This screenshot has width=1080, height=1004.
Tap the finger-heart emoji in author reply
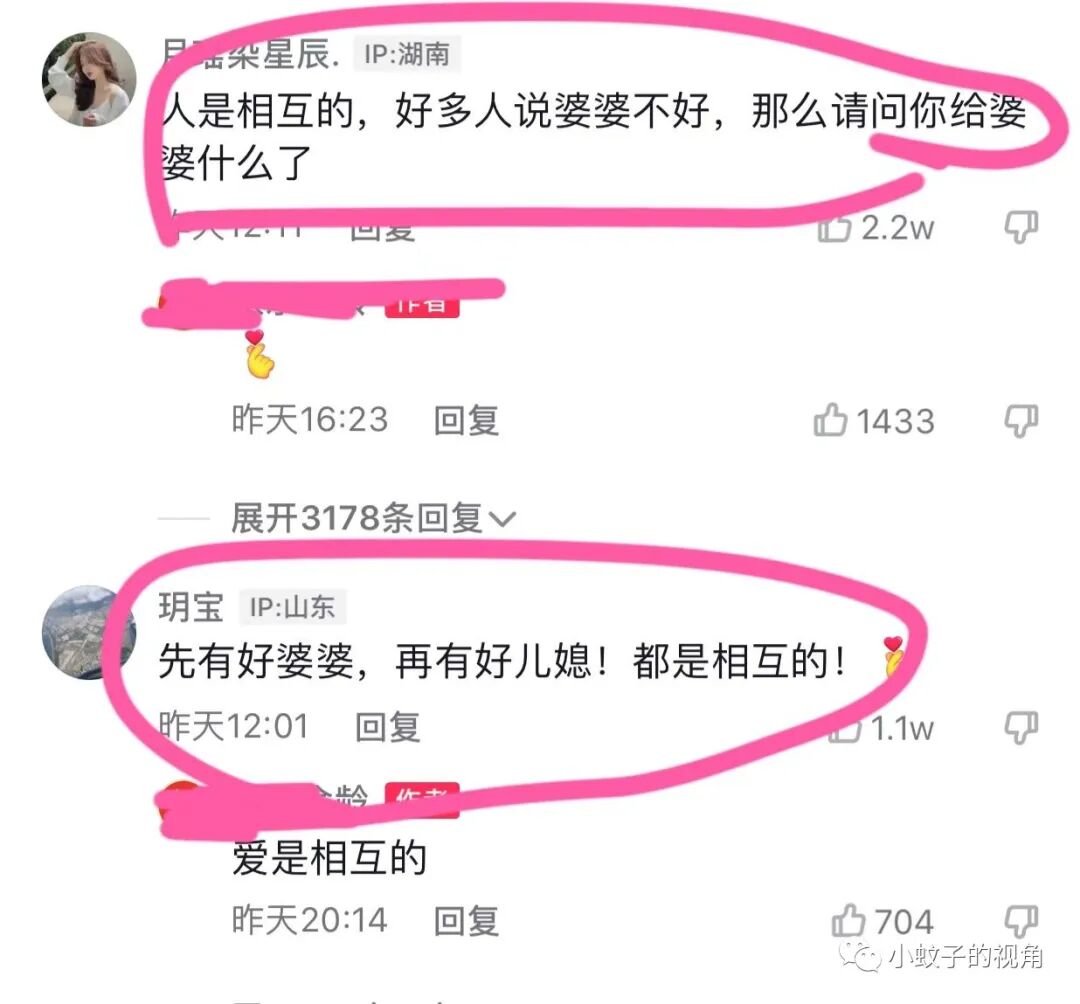(x=260, y=354)
